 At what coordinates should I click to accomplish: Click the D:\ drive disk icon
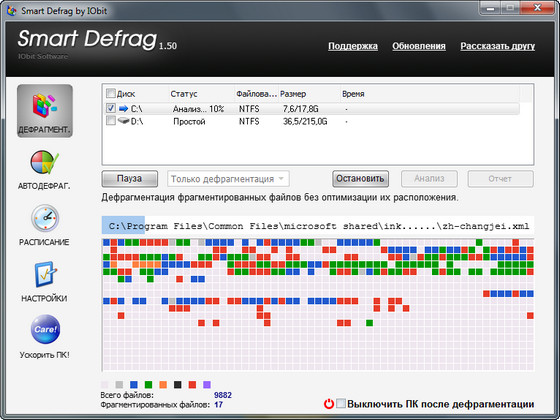click(x=123, y=121)
